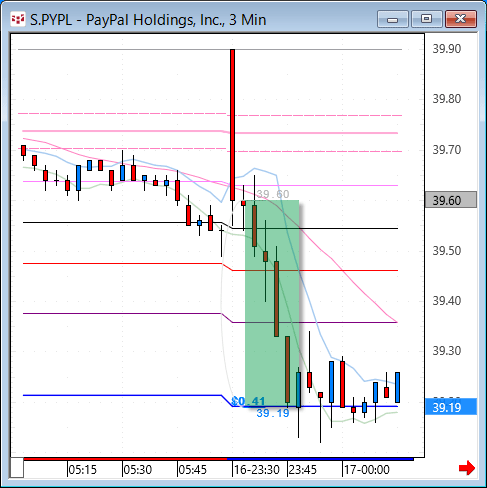Viewport: 487px width, 488px height.
Task: Click the white square at bottom-left corner
Action: (x=17, y=468)
